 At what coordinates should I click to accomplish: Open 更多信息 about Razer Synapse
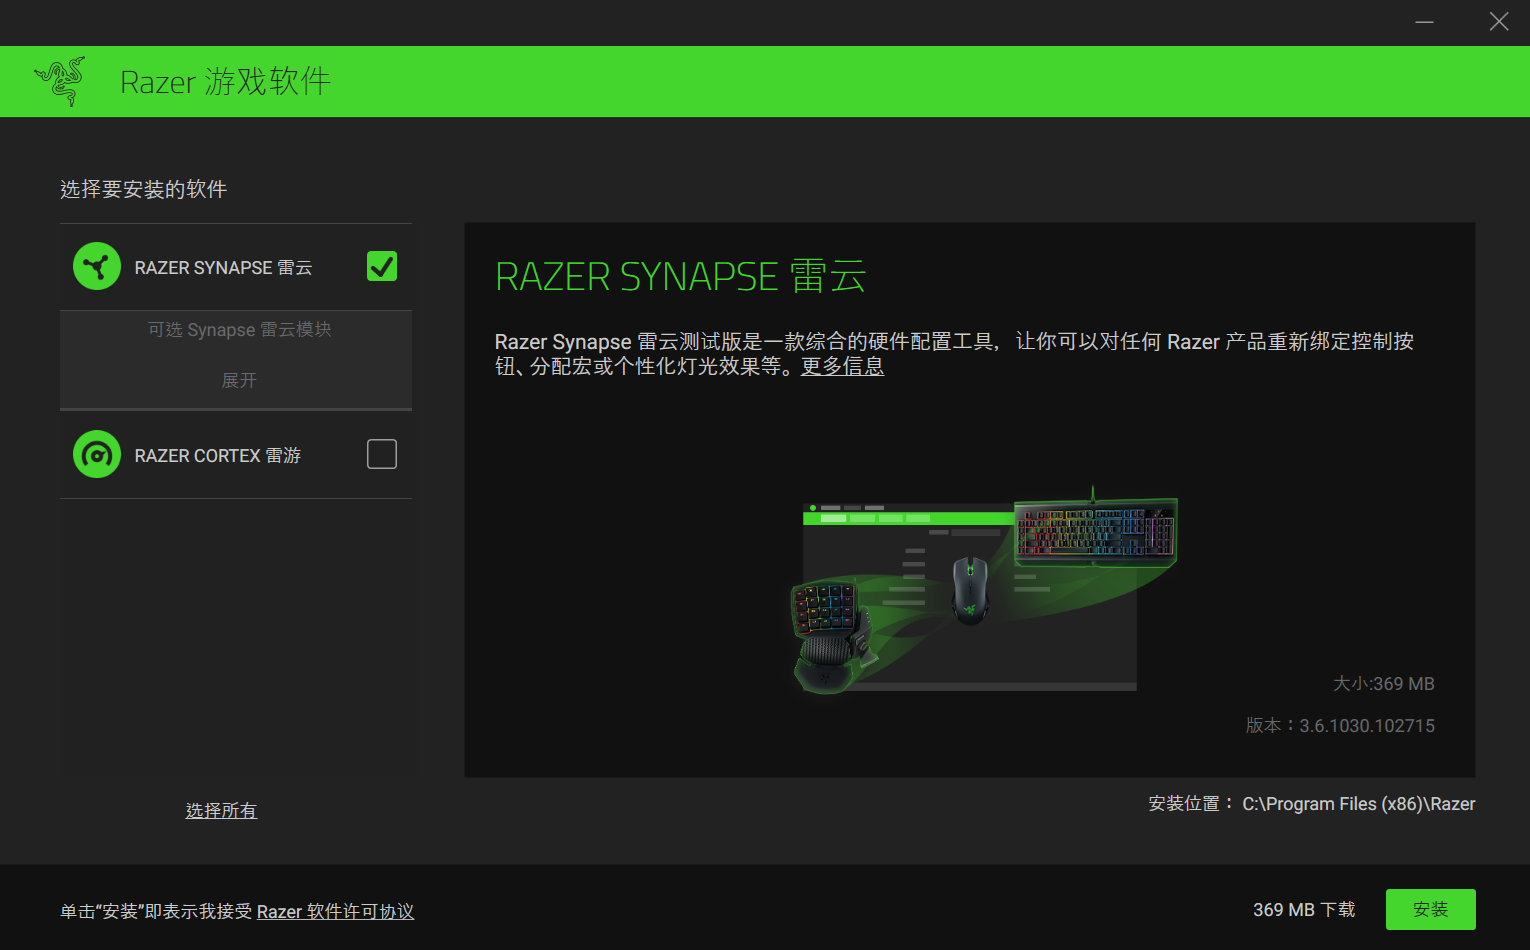(843, 366)
